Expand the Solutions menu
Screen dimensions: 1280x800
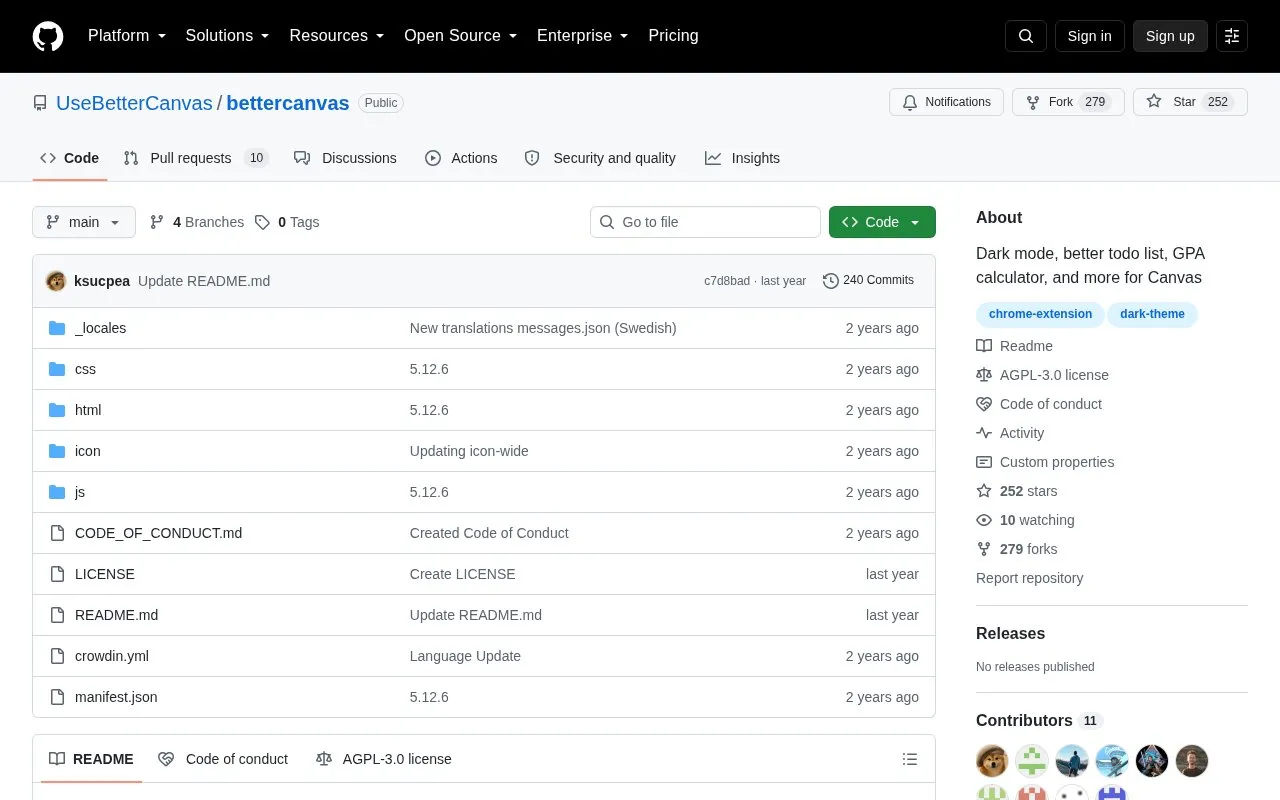coord(228,36)
